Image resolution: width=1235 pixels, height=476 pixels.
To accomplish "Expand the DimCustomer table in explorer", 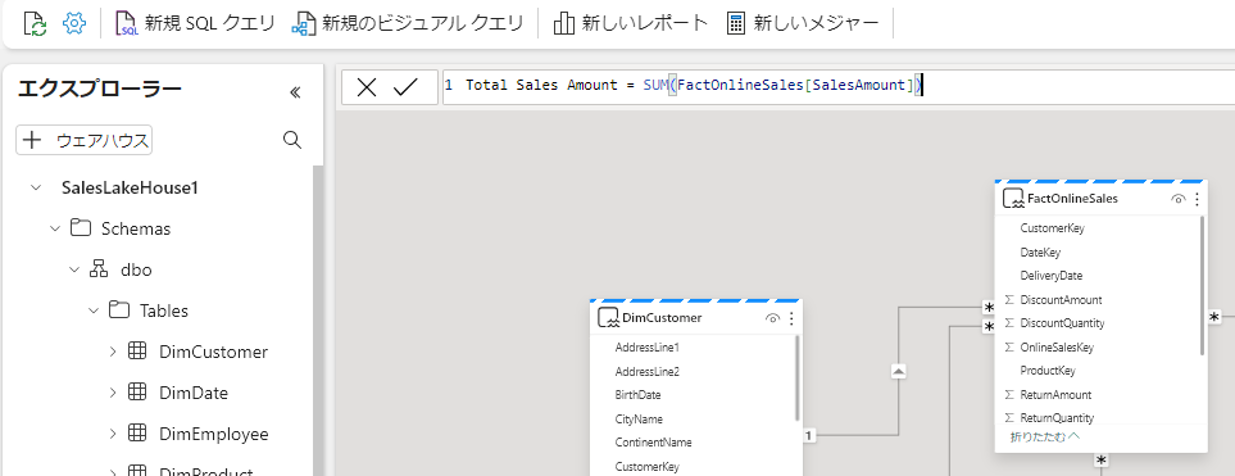I will 113,351.
